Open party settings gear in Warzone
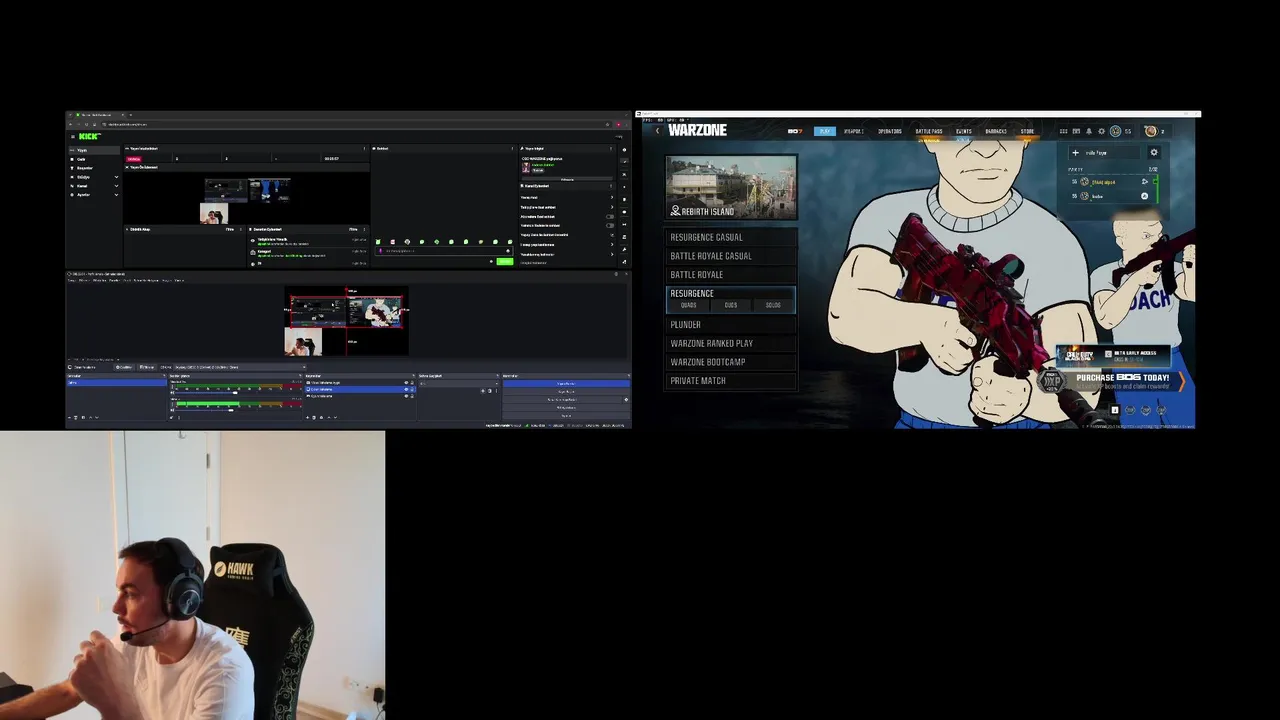1280x720 pixels. point(1154,153)
